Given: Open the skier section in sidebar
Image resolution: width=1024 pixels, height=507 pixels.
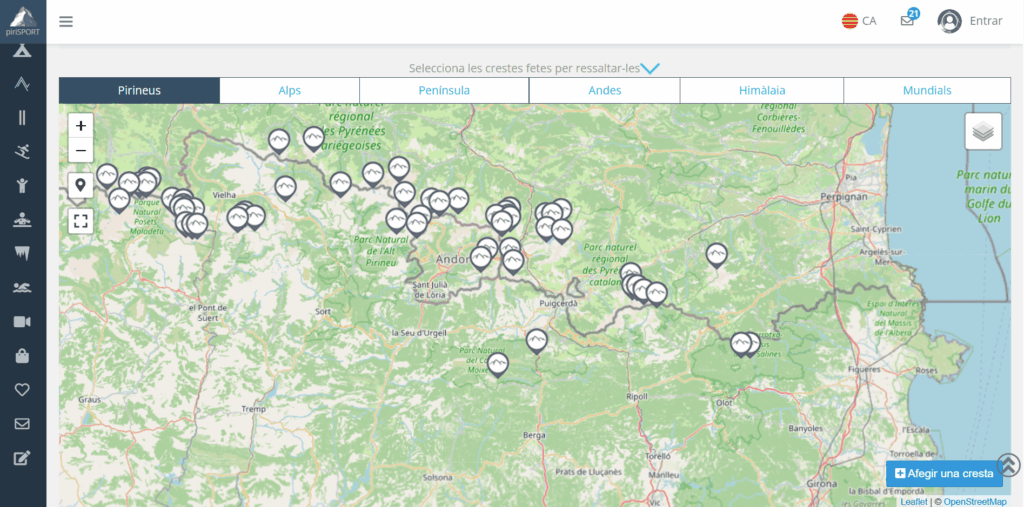Looking at the screenshot, I should coord(22,152).
